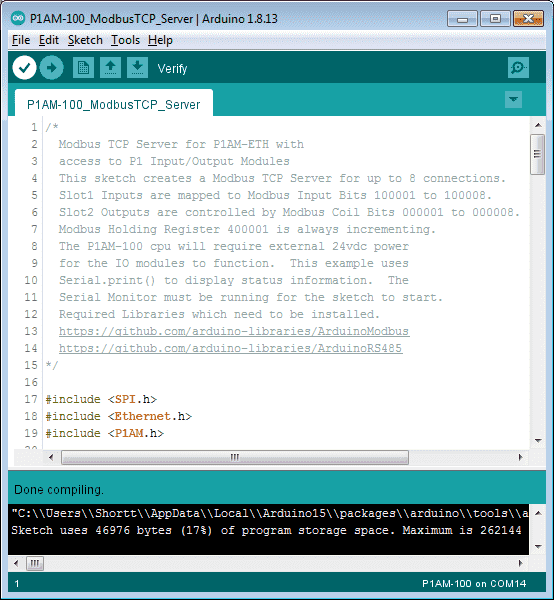Viewport: 554px width, 600px height.
Task: Open the Help menu
Action: 160,40
